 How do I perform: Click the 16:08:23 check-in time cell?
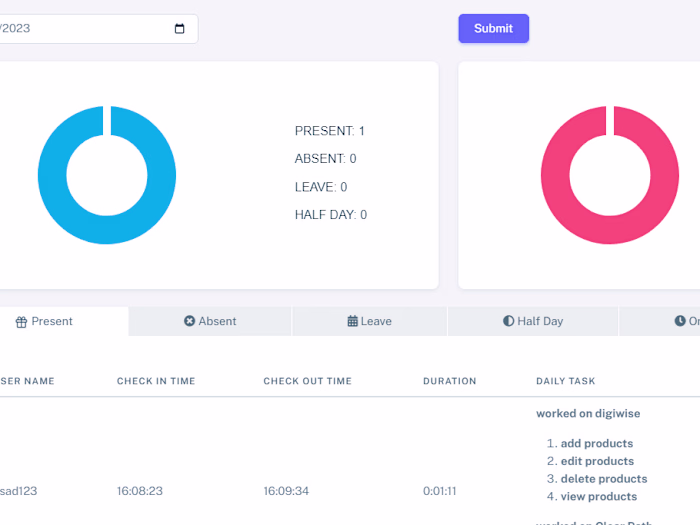pos(140,491)
